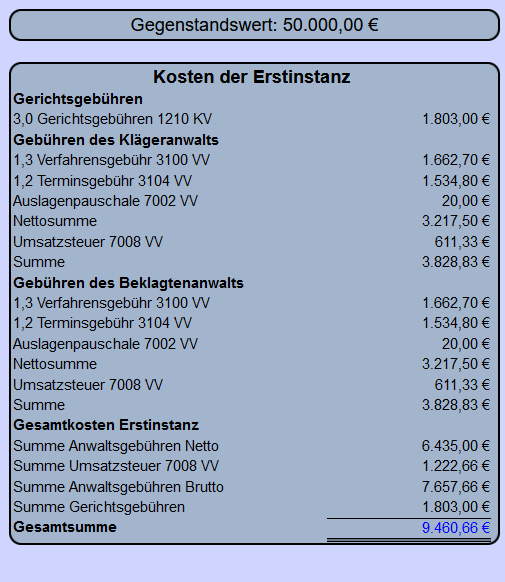Click Klägeranwalt's Summe value 3.828,83 €
Viewport: 505px width, 582px height.
pos(456,262)
